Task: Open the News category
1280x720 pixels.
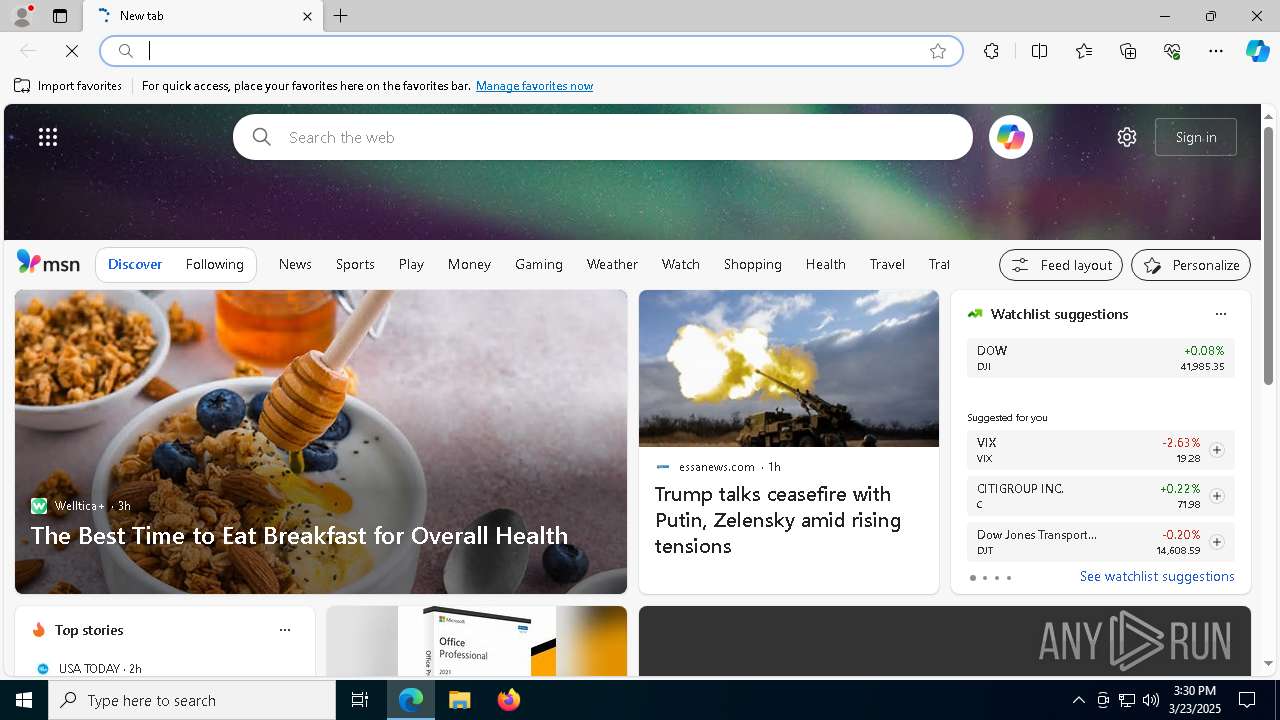Action: [295, 264]
